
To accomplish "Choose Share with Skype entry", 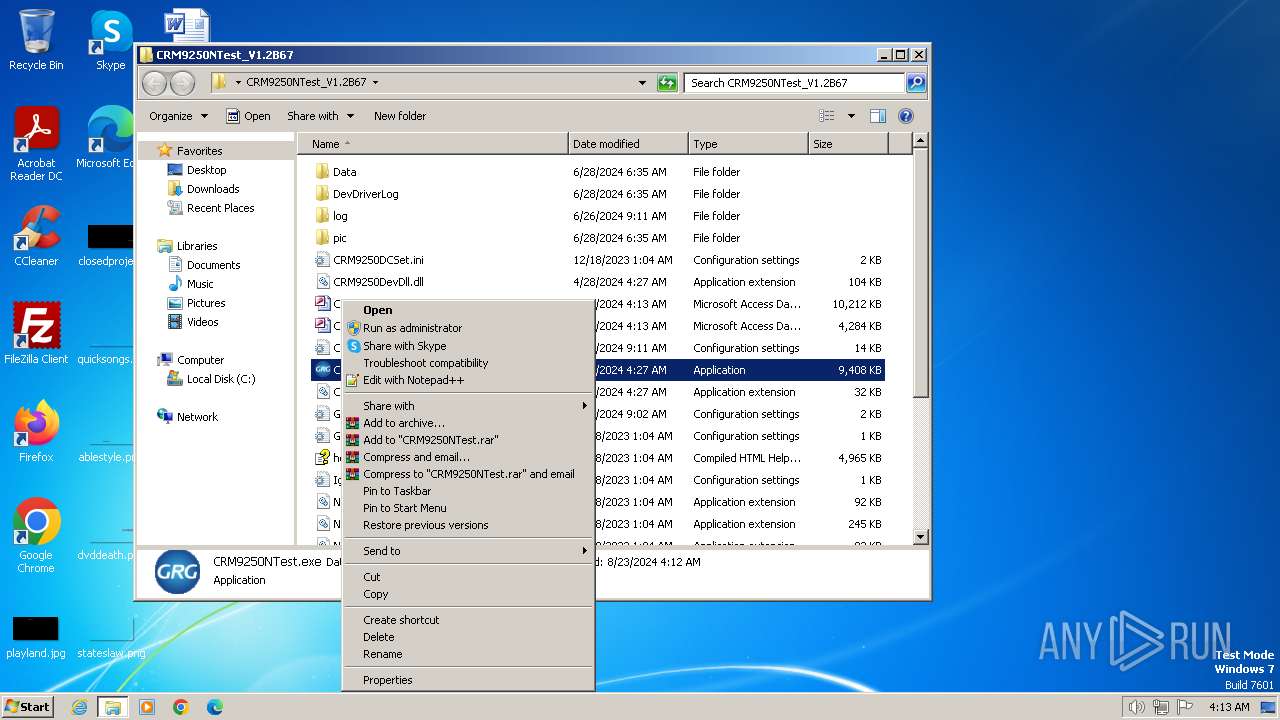I will pyautogui.click(x=468, y=346).
